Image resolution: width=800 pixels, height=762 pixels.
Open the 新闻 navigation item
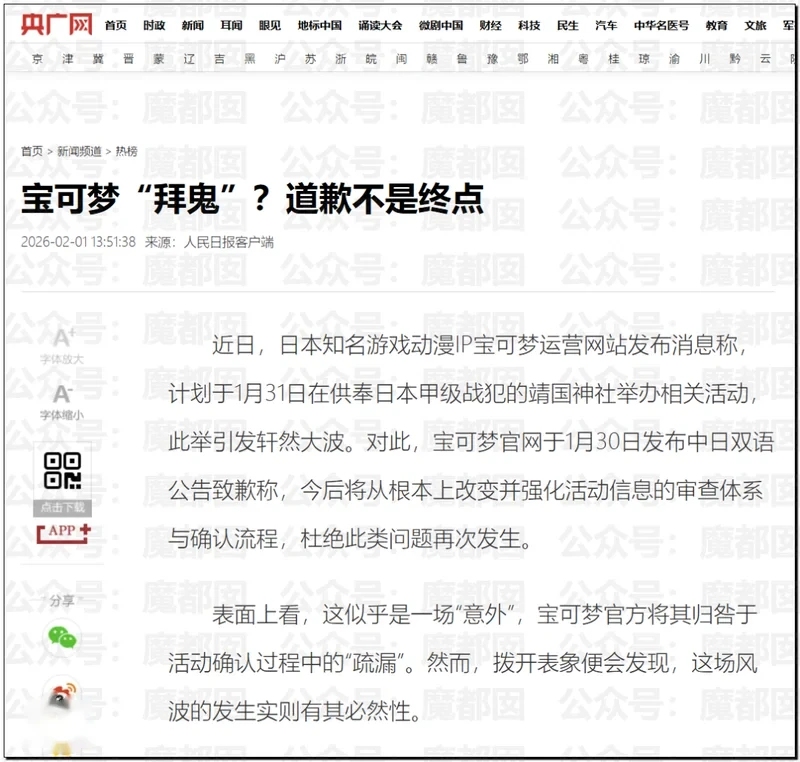click(193, 26)
